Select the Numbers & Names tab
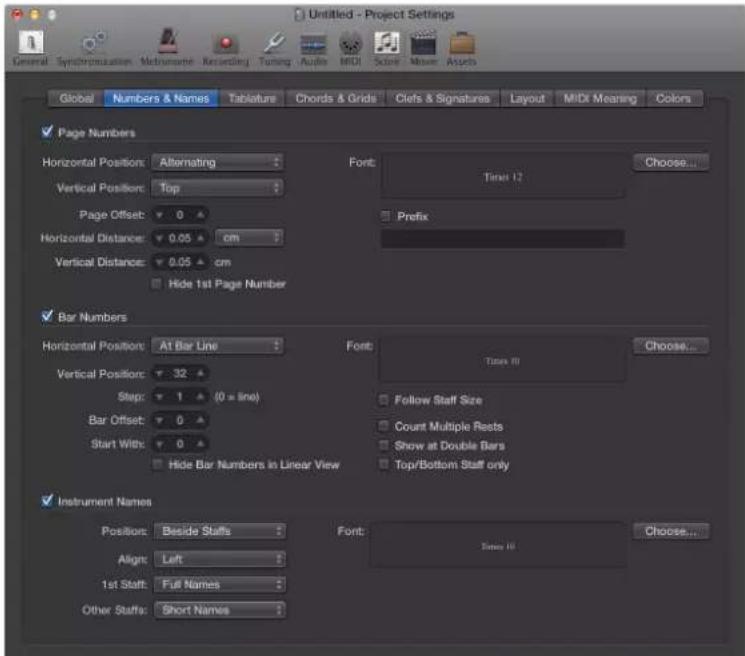This screenshot has width=745, height=656. coord(161,98)
